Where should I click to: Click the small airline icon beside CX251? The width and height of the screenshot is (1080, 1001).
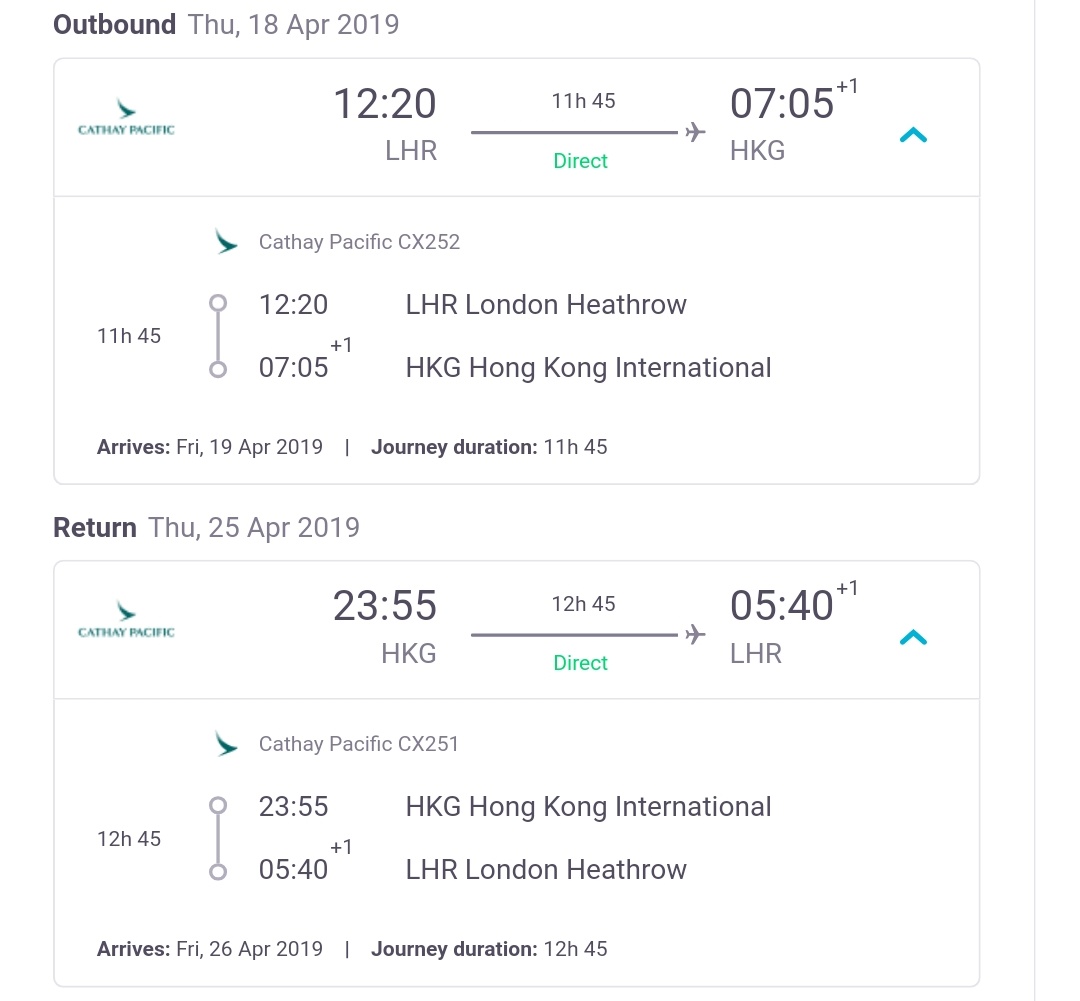(227, 744)
